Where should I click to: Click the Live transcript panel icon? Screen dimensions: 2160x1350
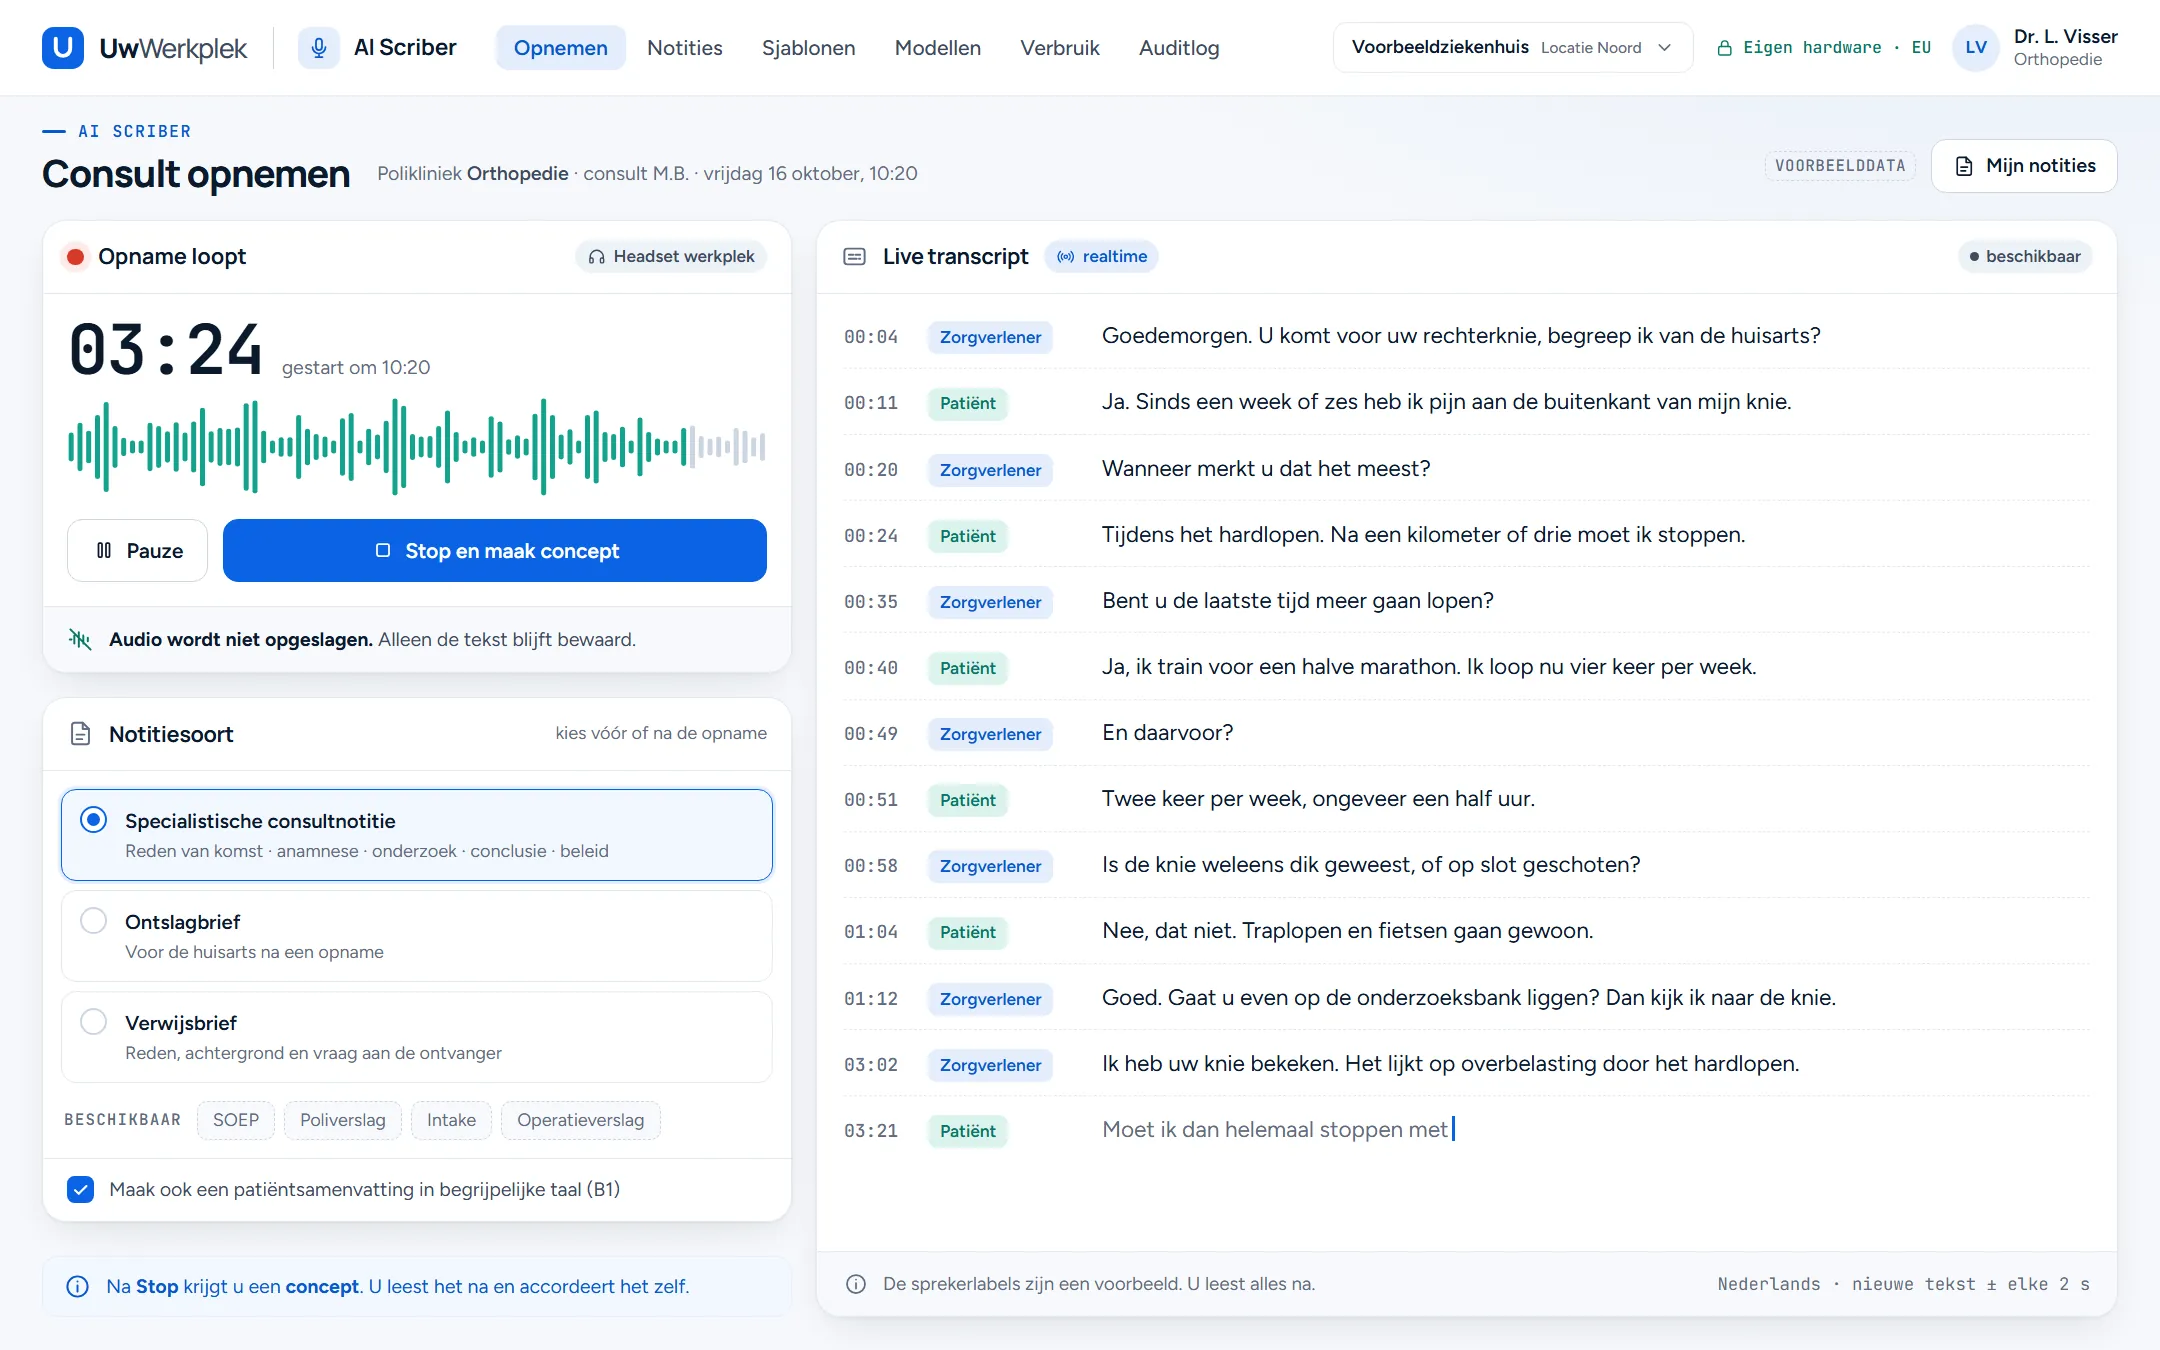[854, 257]
